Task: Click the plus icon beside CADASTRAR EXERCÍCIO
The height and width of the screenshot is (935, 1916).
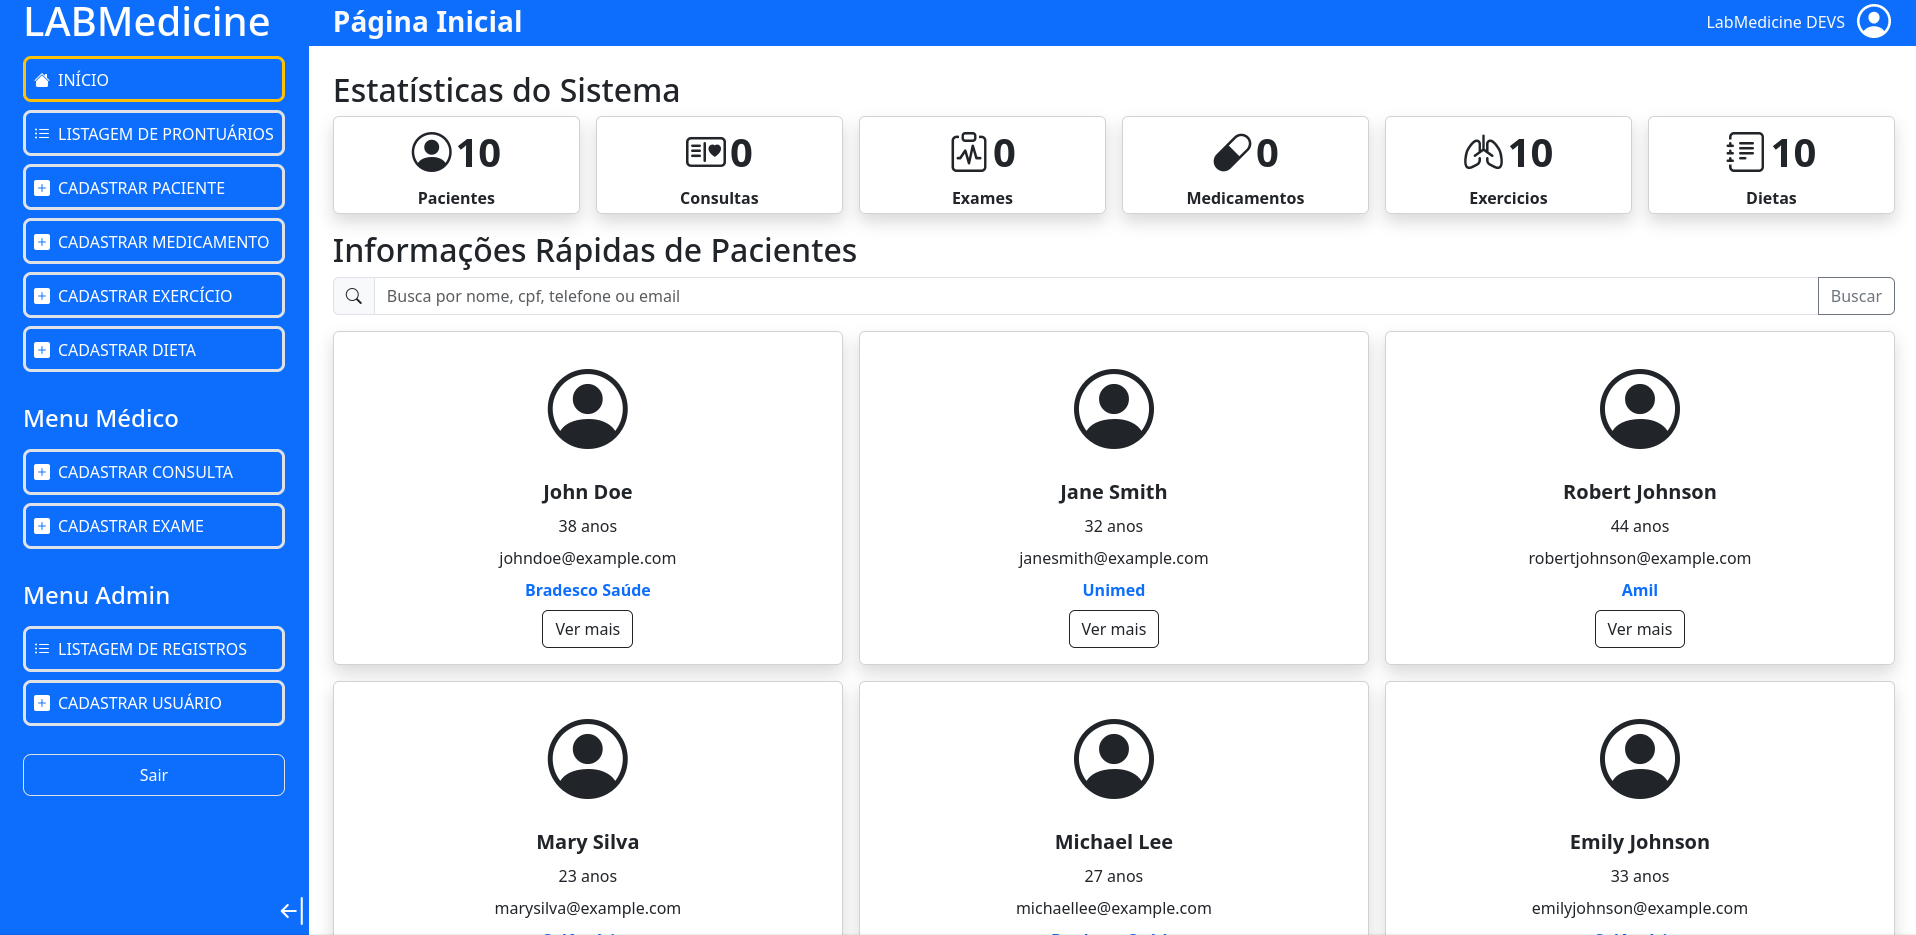Action: 42,296
